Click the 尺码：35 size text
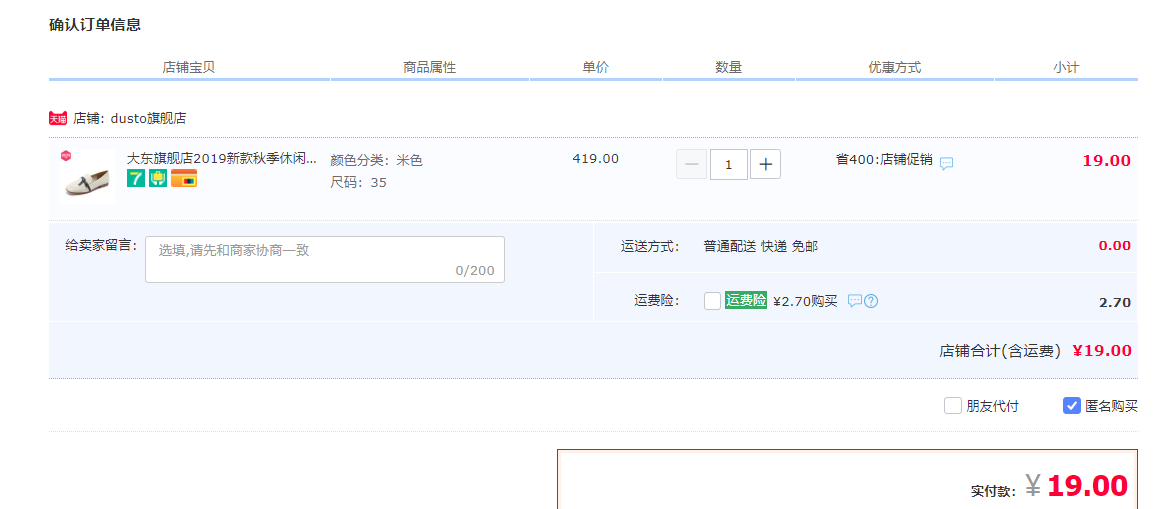Viewport: 1160px width, 509px height. point(358,182)
